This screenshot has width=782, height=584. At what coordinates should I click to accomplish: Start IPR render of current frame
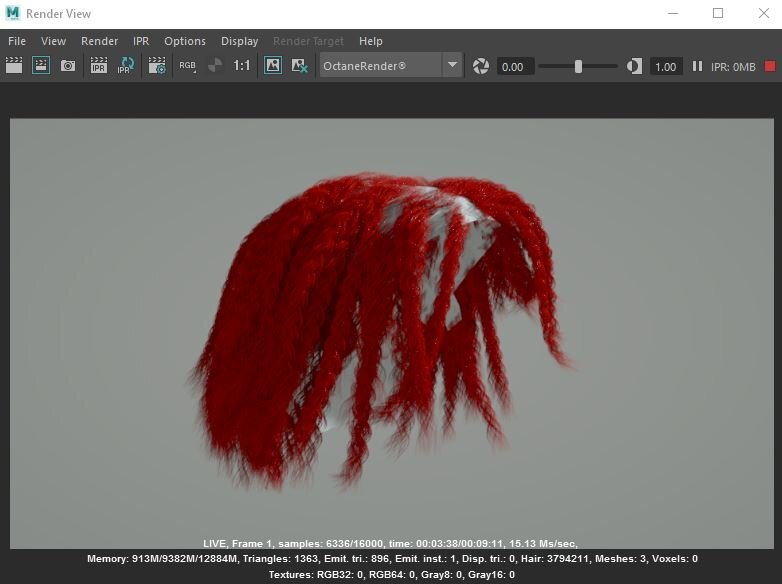[x=99, y=66]
